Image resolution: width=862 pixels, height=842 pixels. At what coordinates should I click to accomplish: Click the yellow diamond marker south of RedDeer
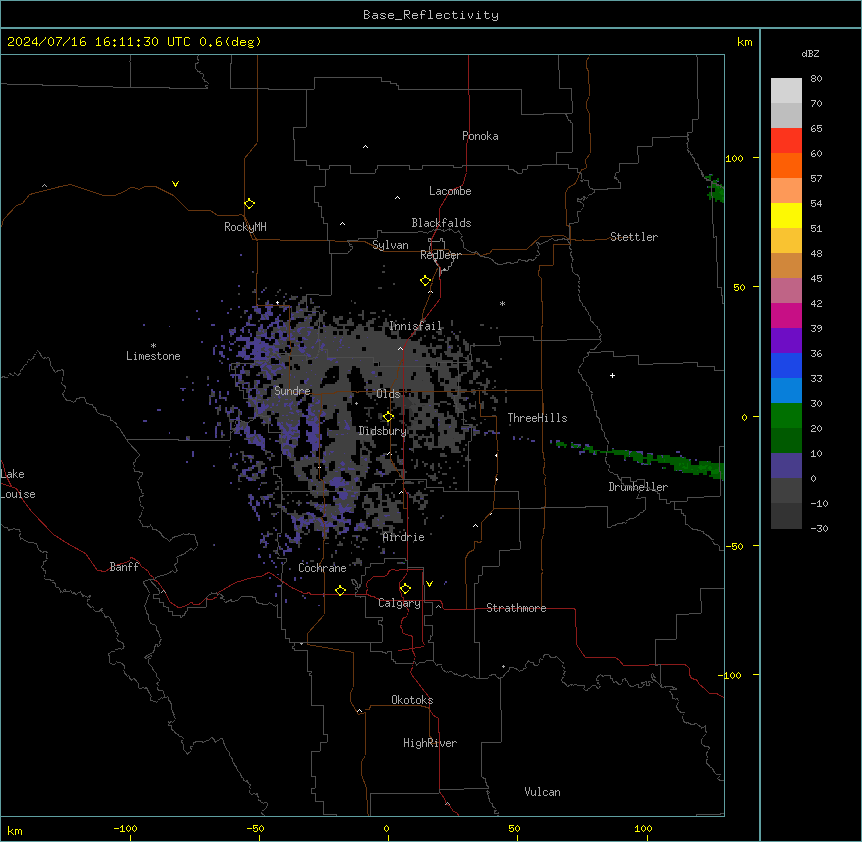coord(426,281)
